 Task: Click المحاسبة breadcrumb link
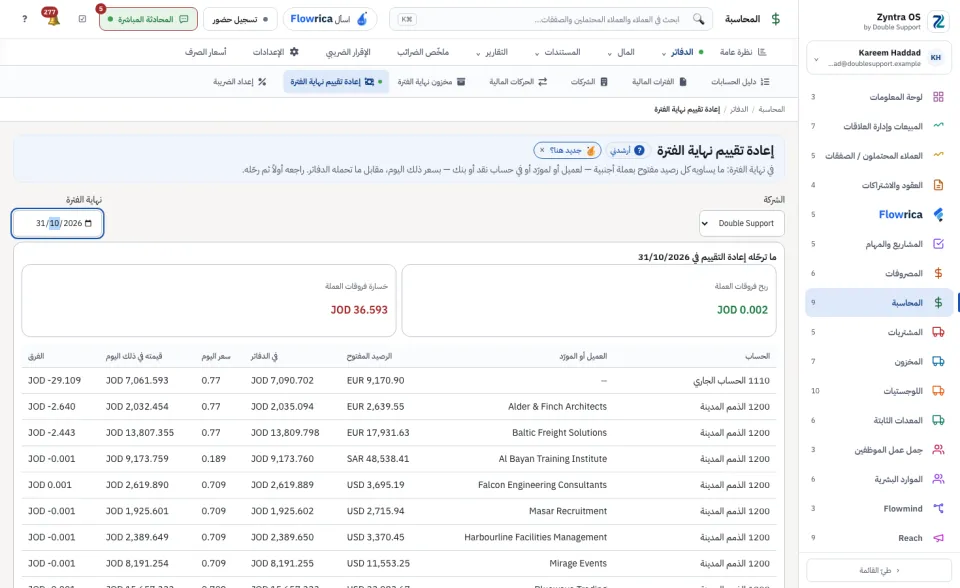click(771, 109)
